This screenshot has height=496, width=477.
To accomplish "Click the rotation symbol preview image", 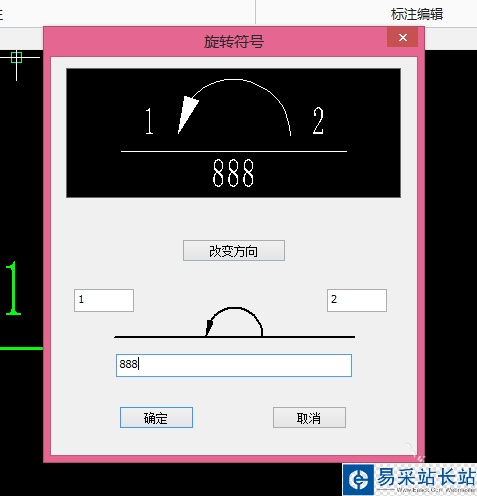I will click(233, 133).
